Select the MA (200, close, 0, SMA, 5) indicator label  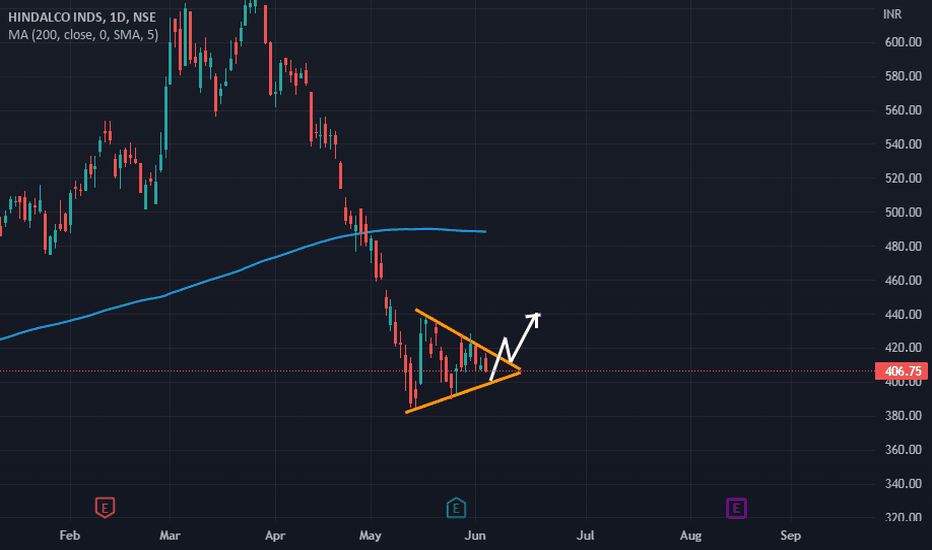click(x=83, y=35)
